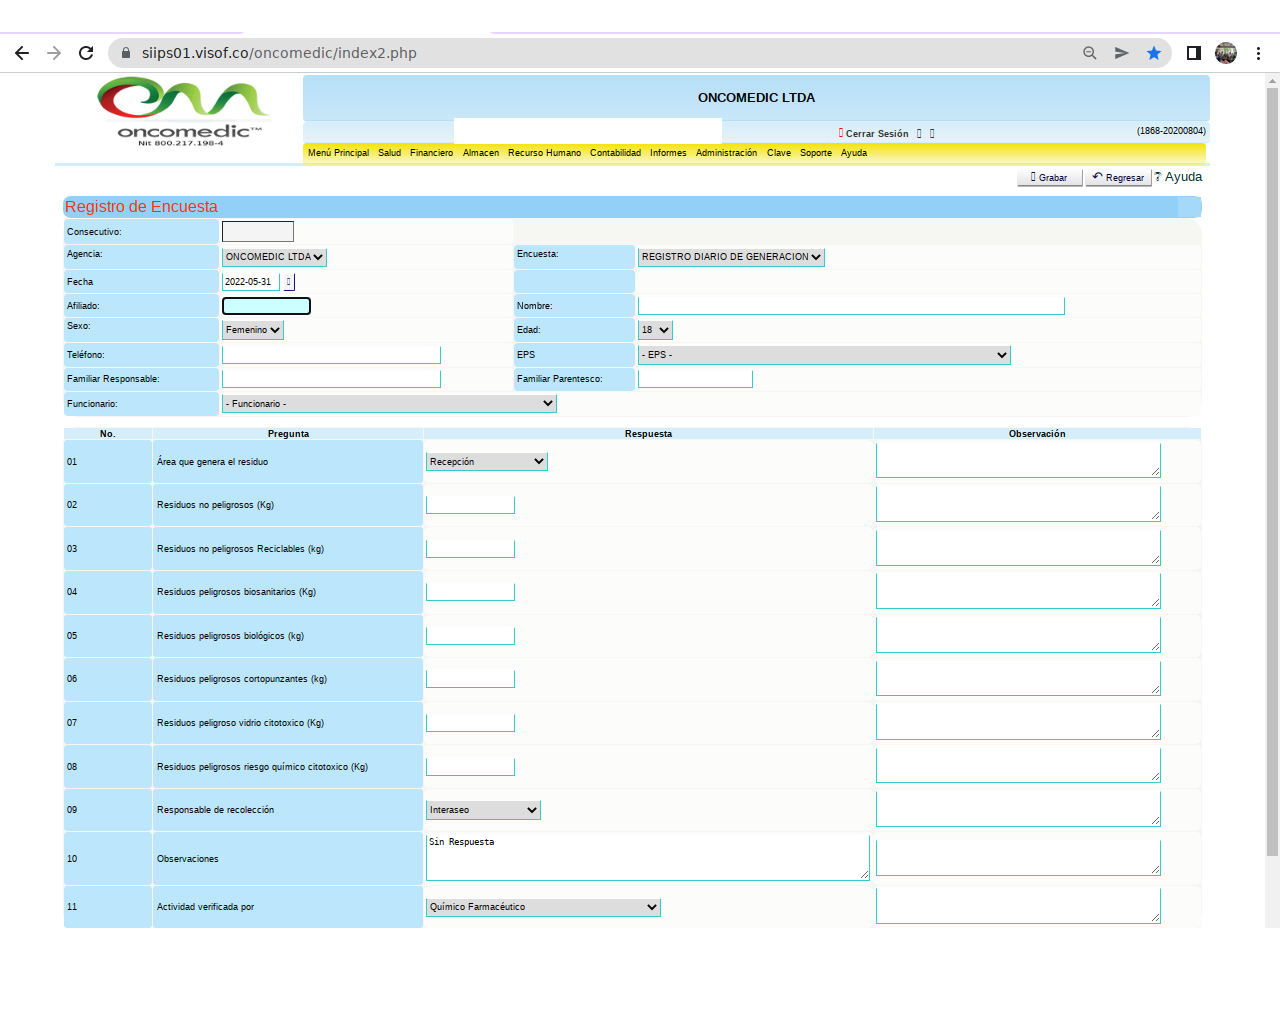
Task: Expand the Funcionario dropdown
Action: tap(389, 404)
